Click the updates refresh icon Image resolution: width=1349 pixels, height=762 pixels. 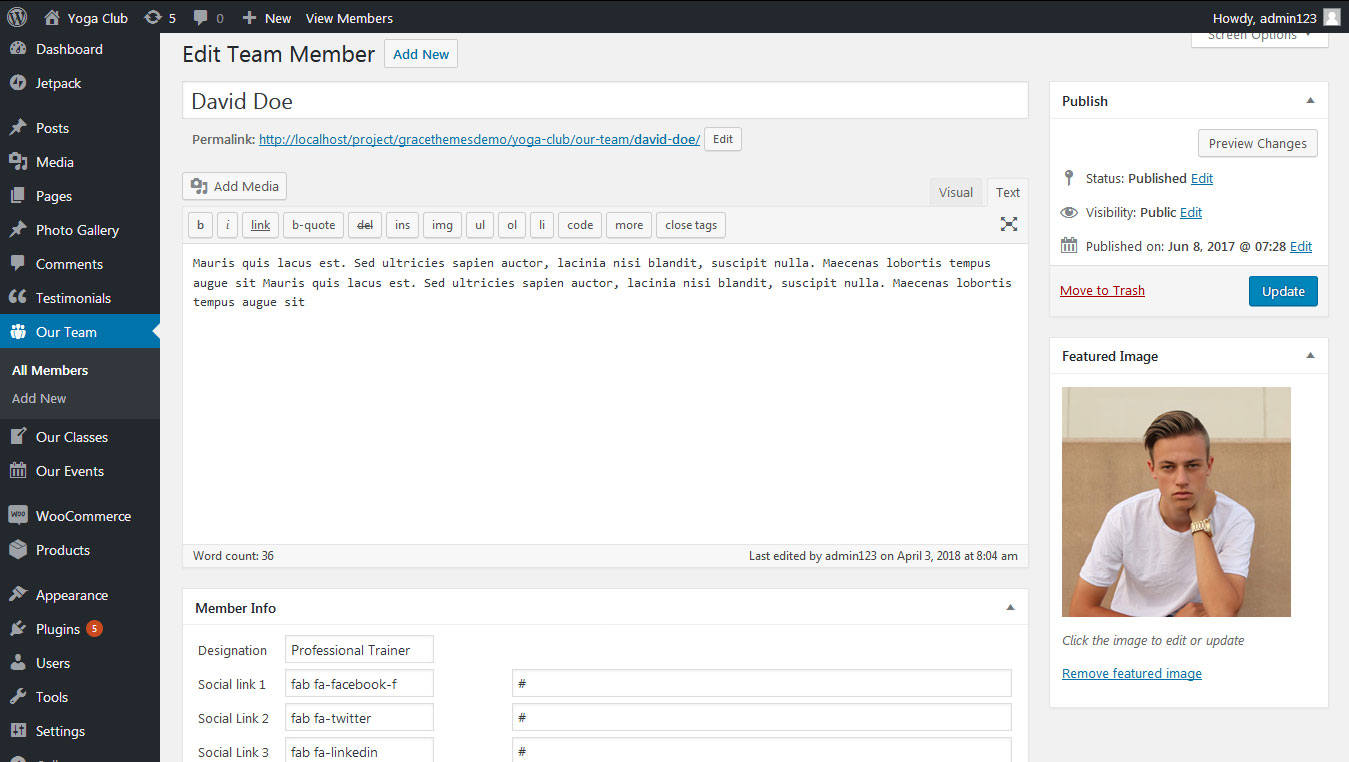click(x=152, y=18)
